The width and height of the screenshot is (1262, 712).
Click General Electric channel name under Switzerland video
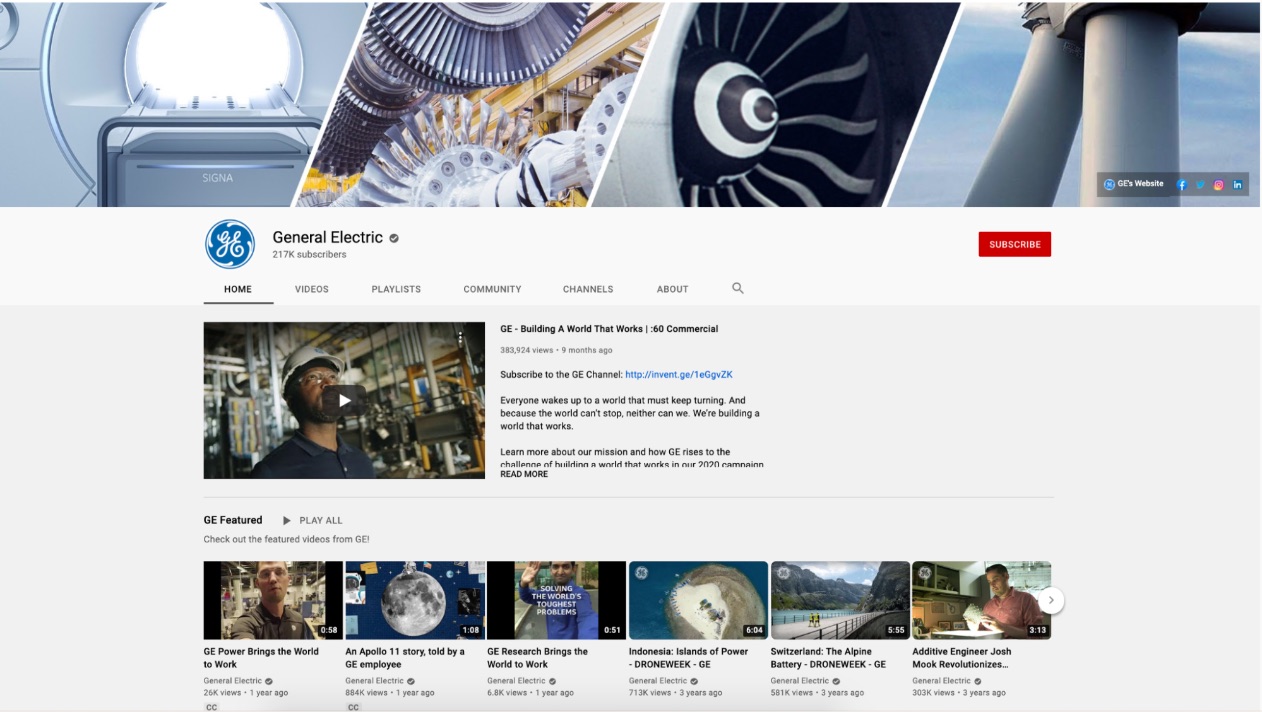(800, 681)
